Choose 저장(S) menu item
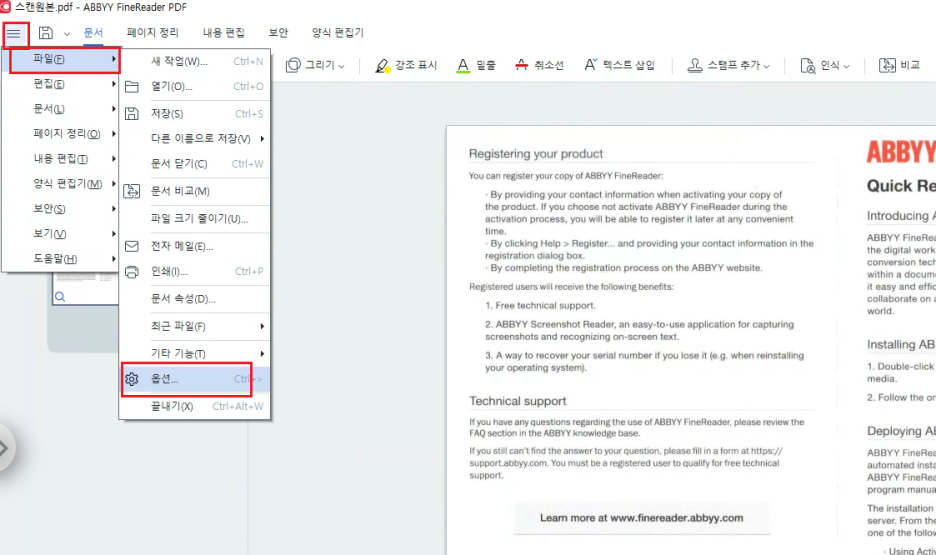Screen dimensions: 936x555 click(195, 113)
